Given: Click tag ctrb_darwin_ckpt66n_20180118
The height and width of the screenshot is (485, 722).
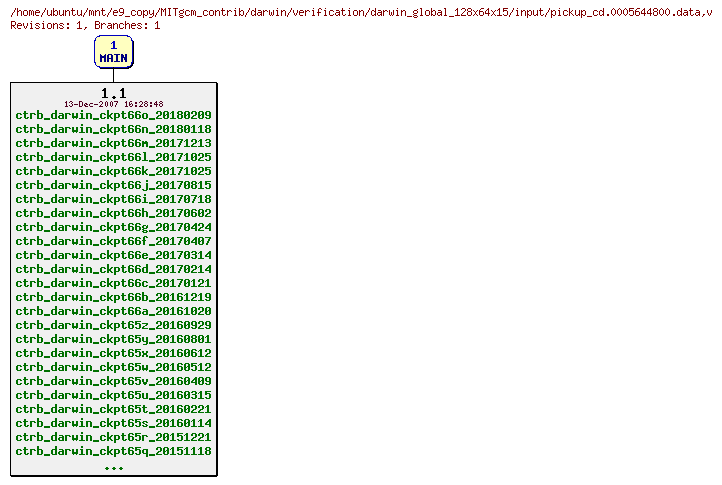Looking at the screenshot, I should tap(114, 129).
